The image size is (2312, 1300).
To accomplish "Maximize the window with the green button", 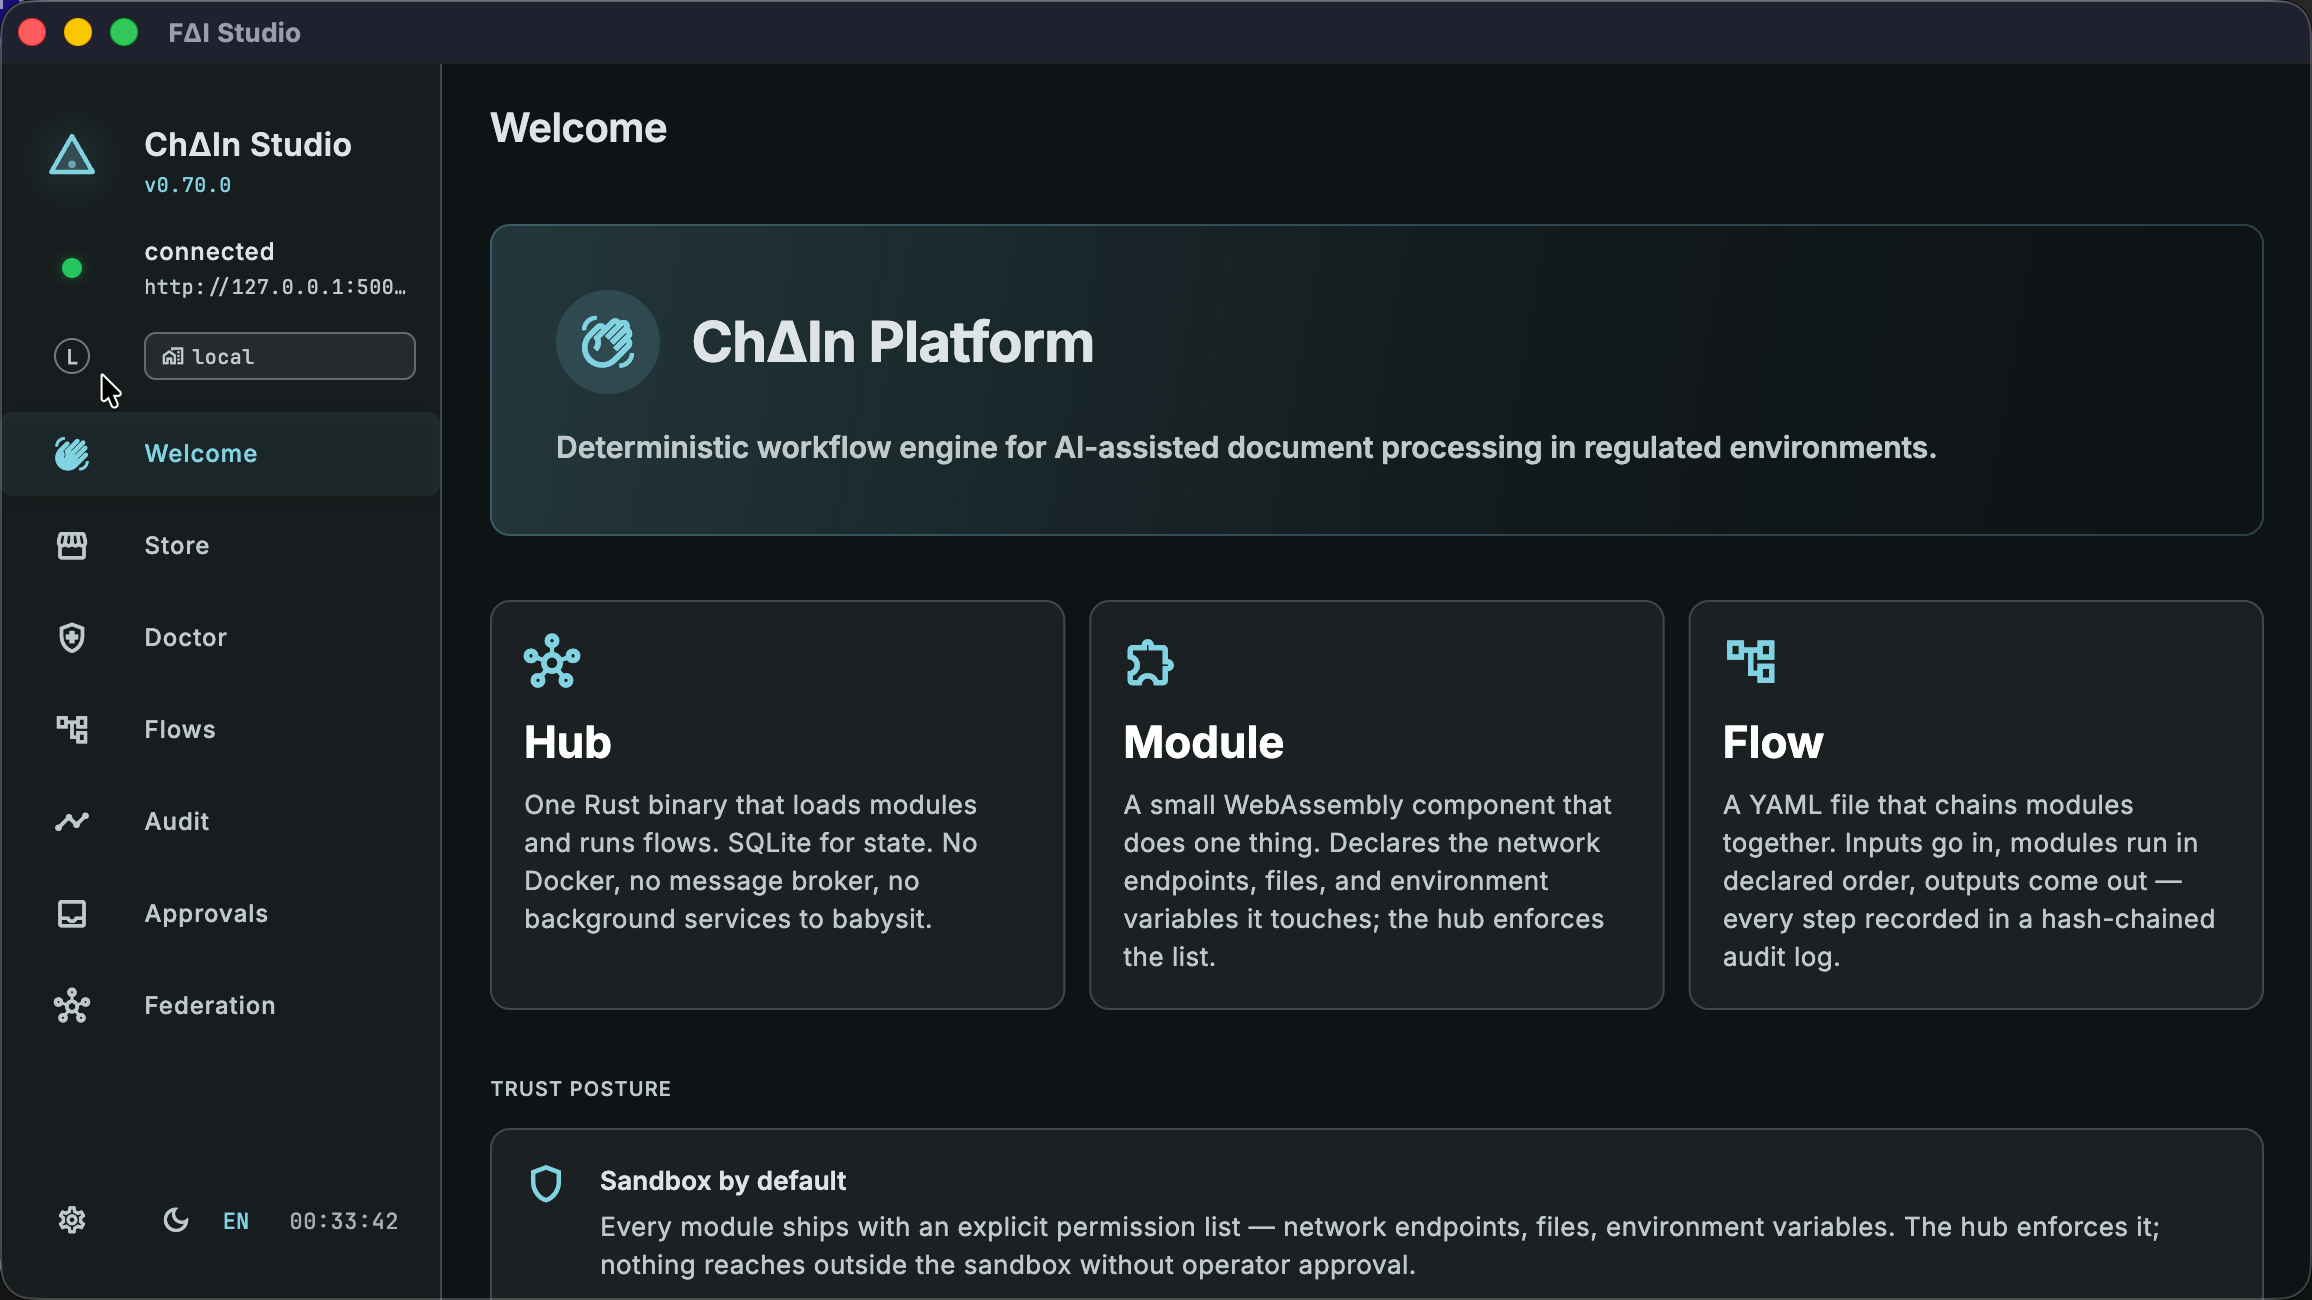I will point(124,32).
